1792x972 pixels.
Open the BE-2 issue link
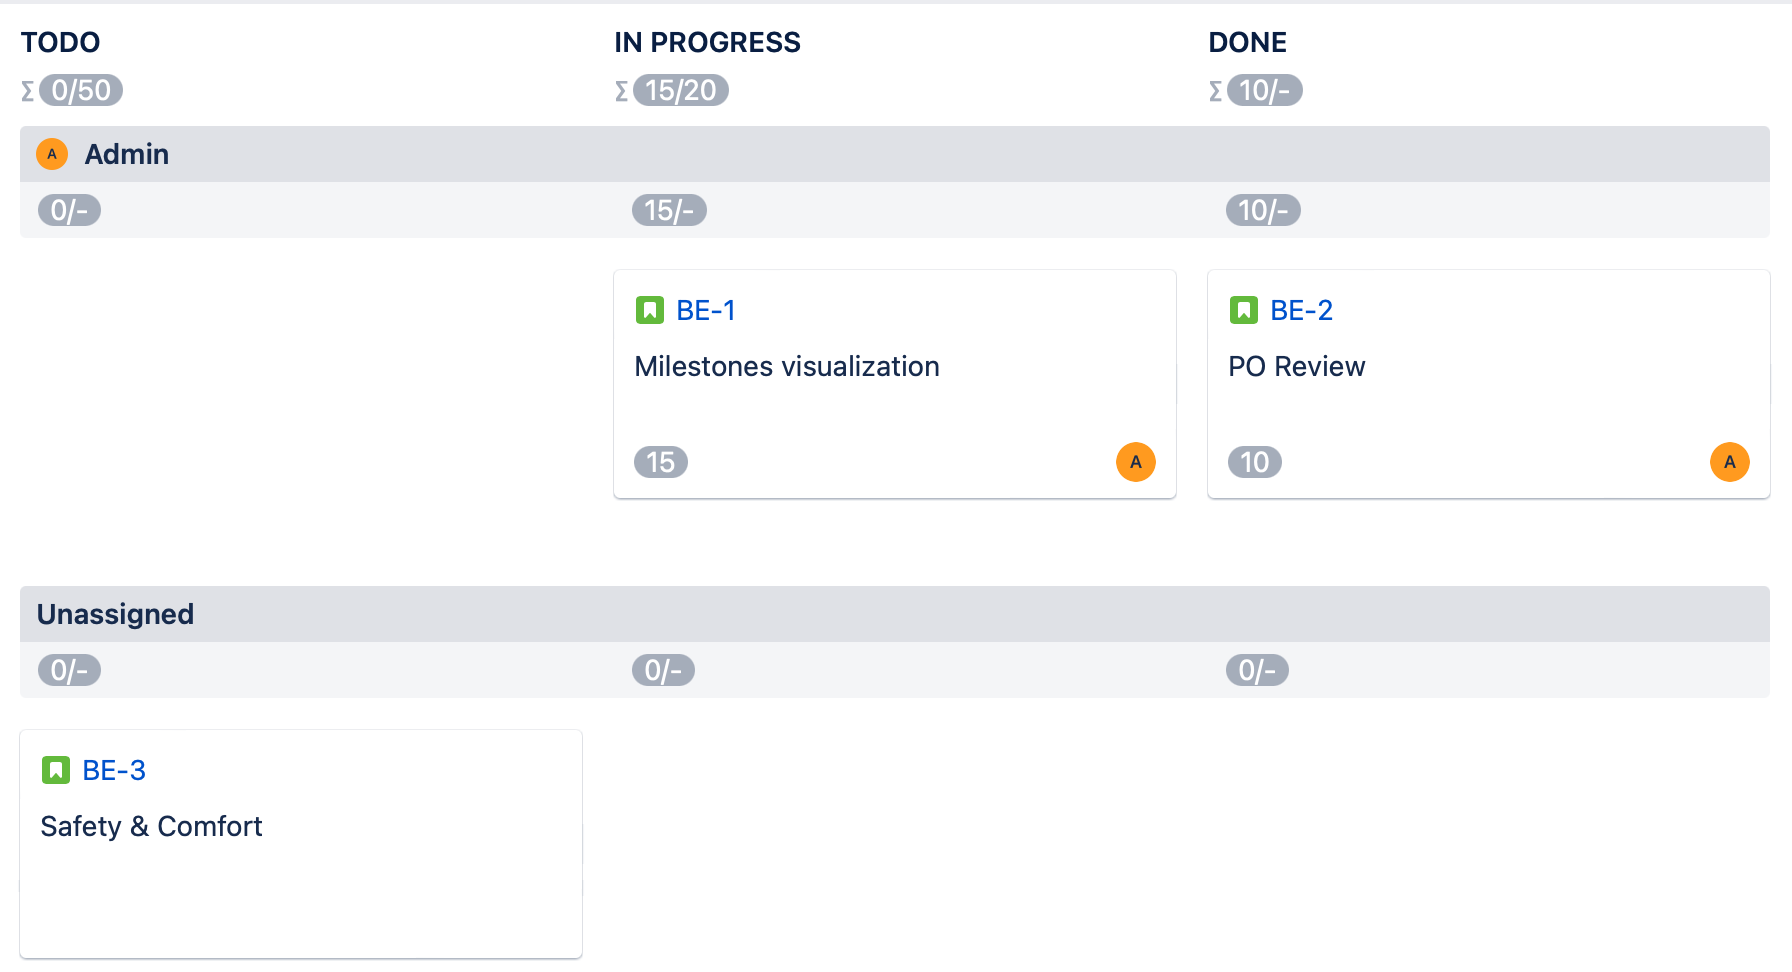[1301, 310]
